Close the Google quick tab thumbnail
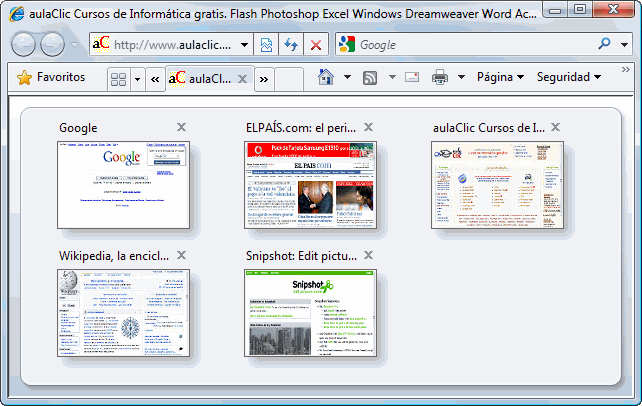 tap(181, 127)
